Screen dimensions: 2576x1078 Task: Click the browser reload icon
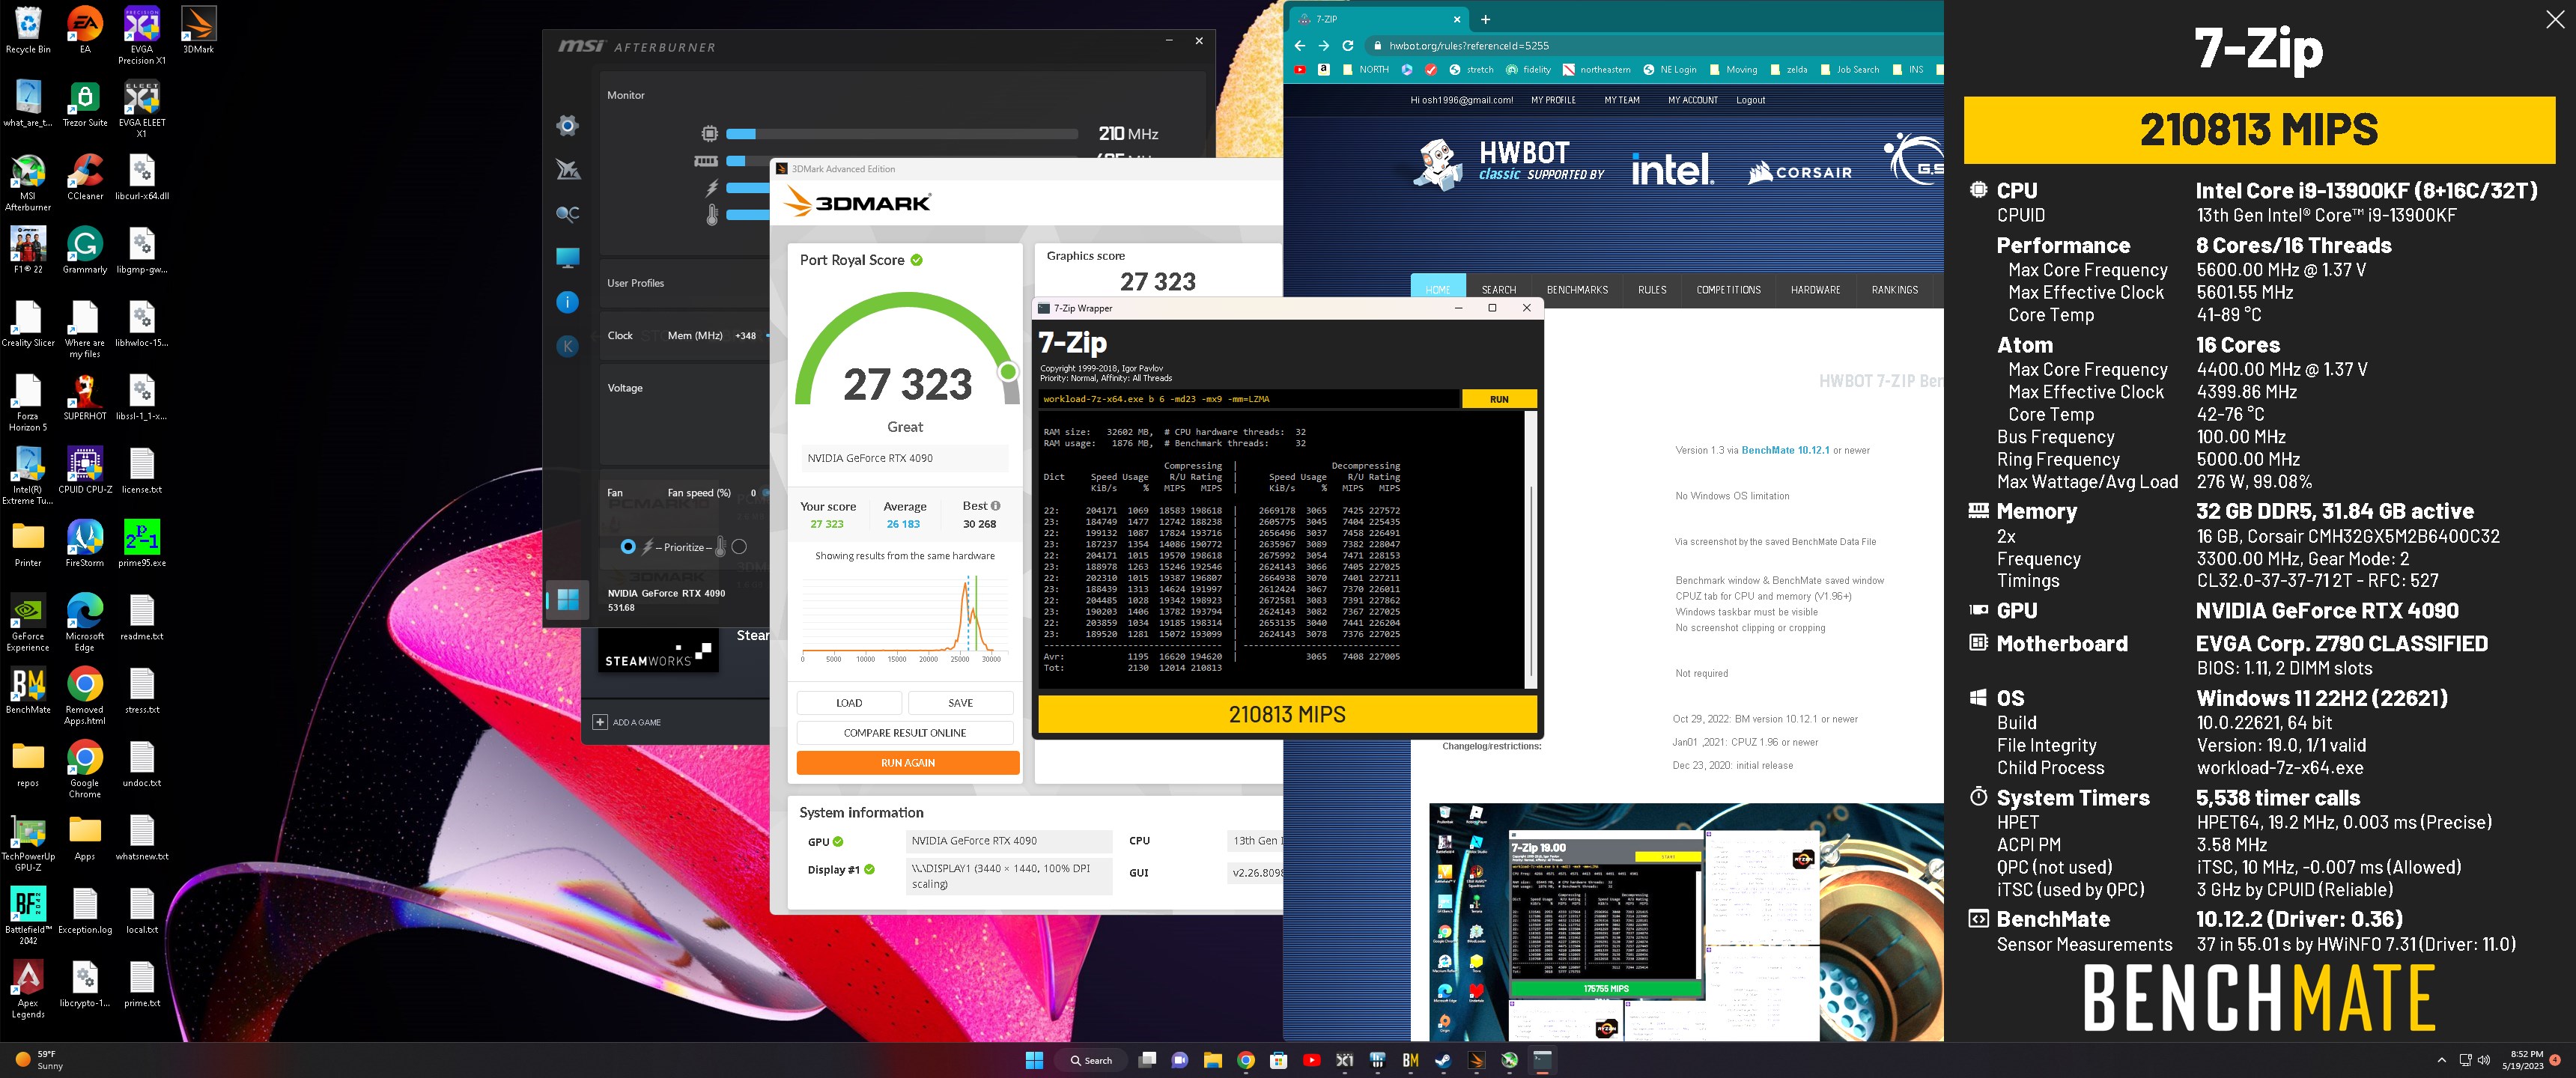pos(1348,45)
